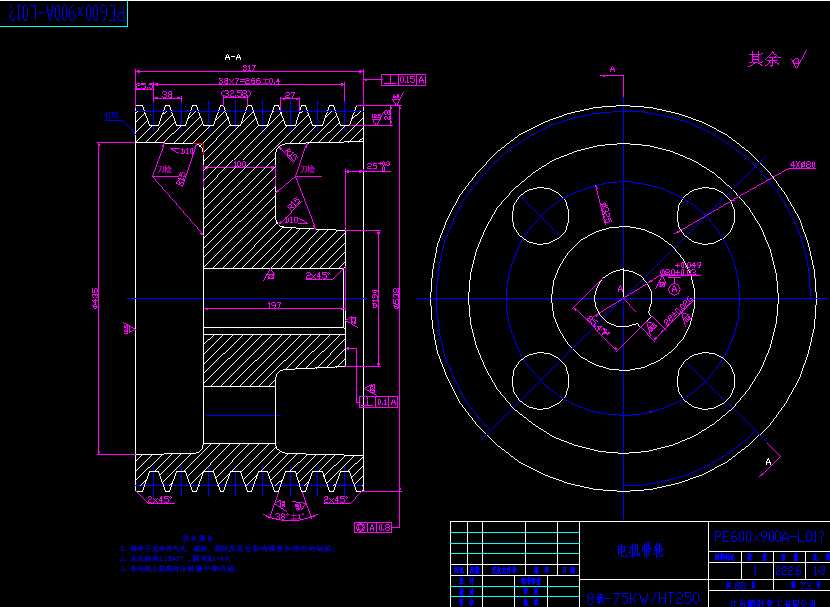
Task: Click the ø435 diameter dimension text
Action: [x=96, y=298]
